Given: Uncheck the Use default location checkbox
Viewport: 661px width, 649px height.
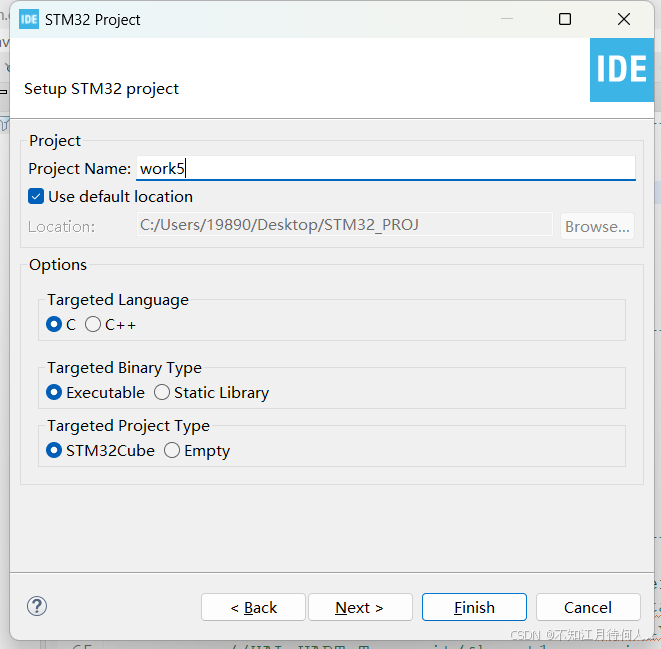Looking at the screenshot, I should point(36,196).
